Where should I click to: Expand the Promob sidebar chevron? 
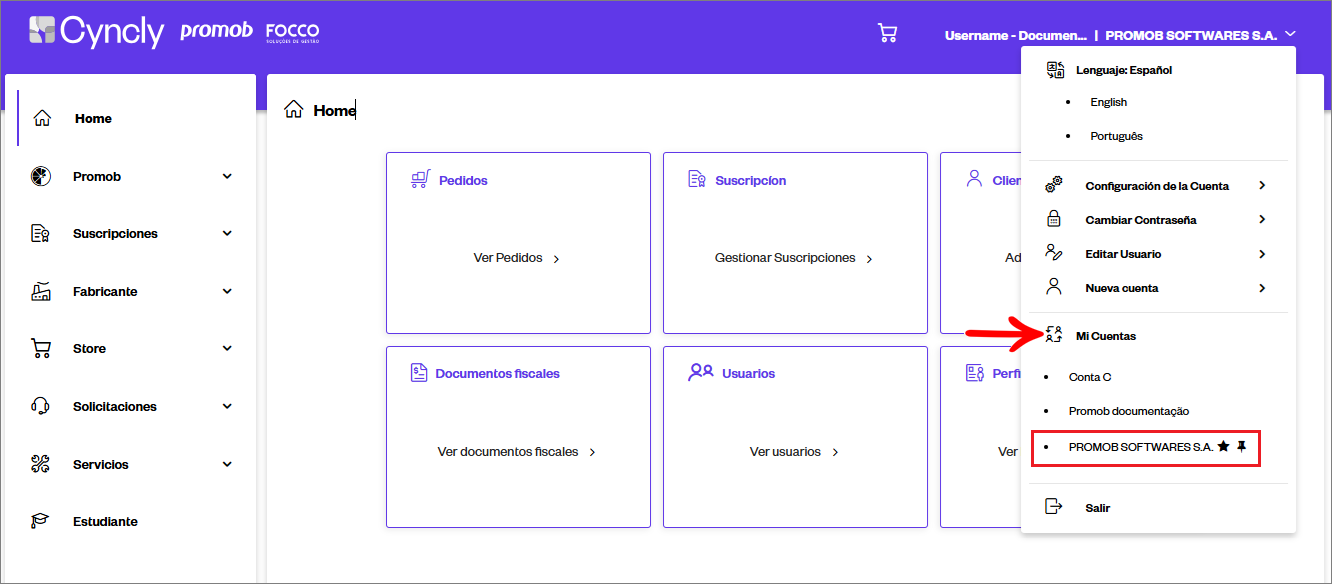click(x=227, y=176)
